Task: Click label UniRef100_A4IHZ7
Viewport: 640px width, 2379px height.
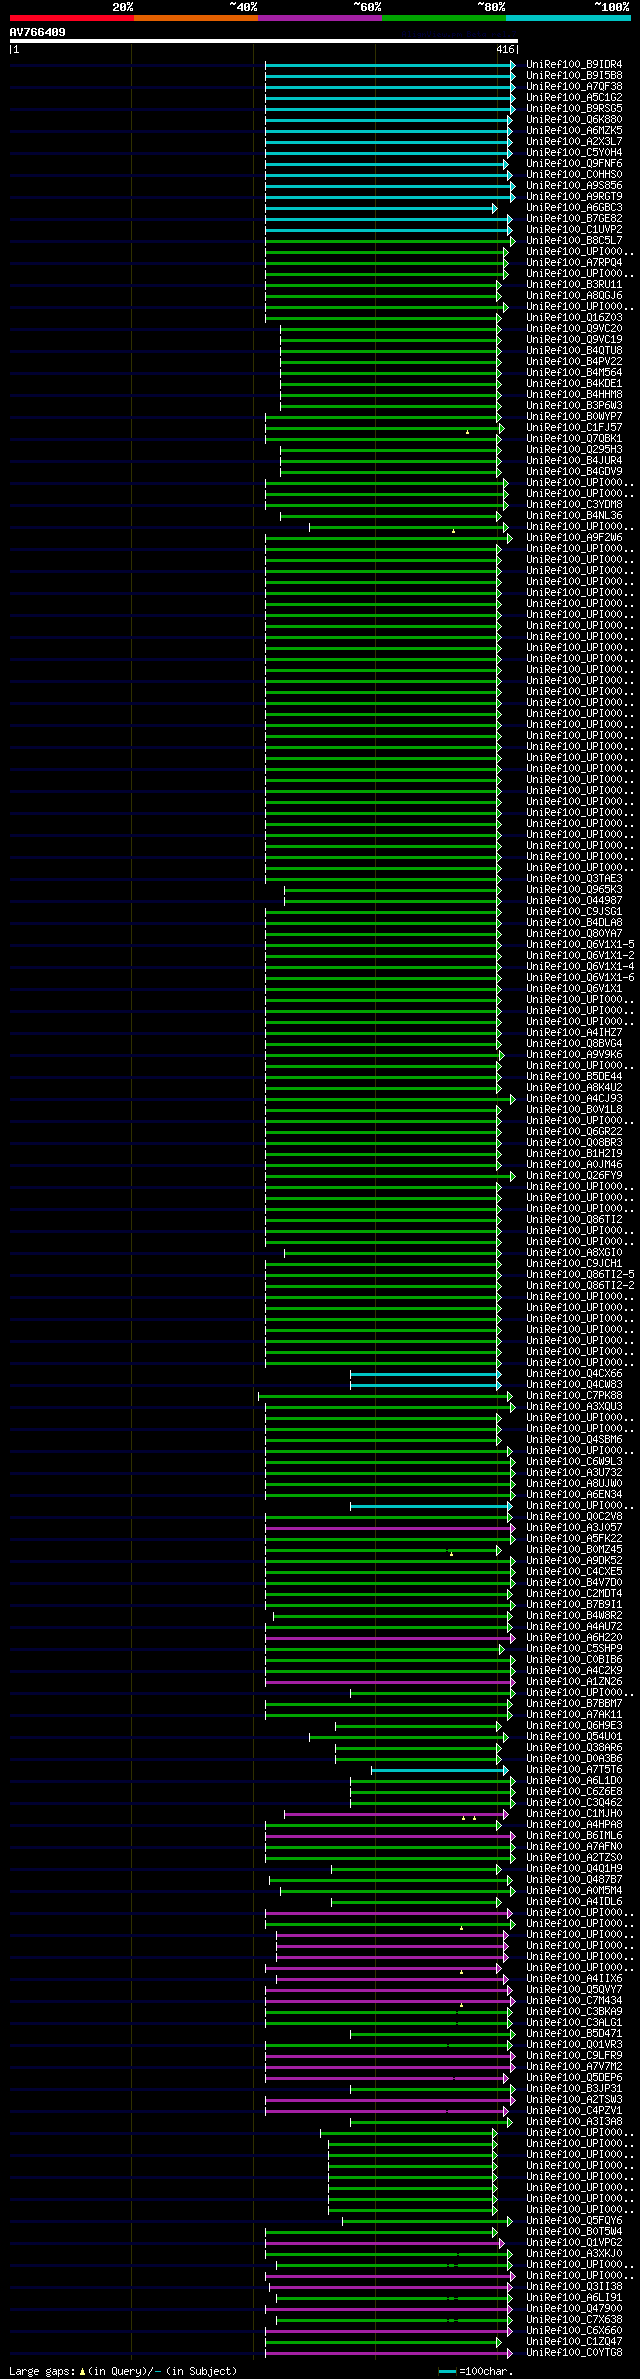Action: click(574, 1033)
